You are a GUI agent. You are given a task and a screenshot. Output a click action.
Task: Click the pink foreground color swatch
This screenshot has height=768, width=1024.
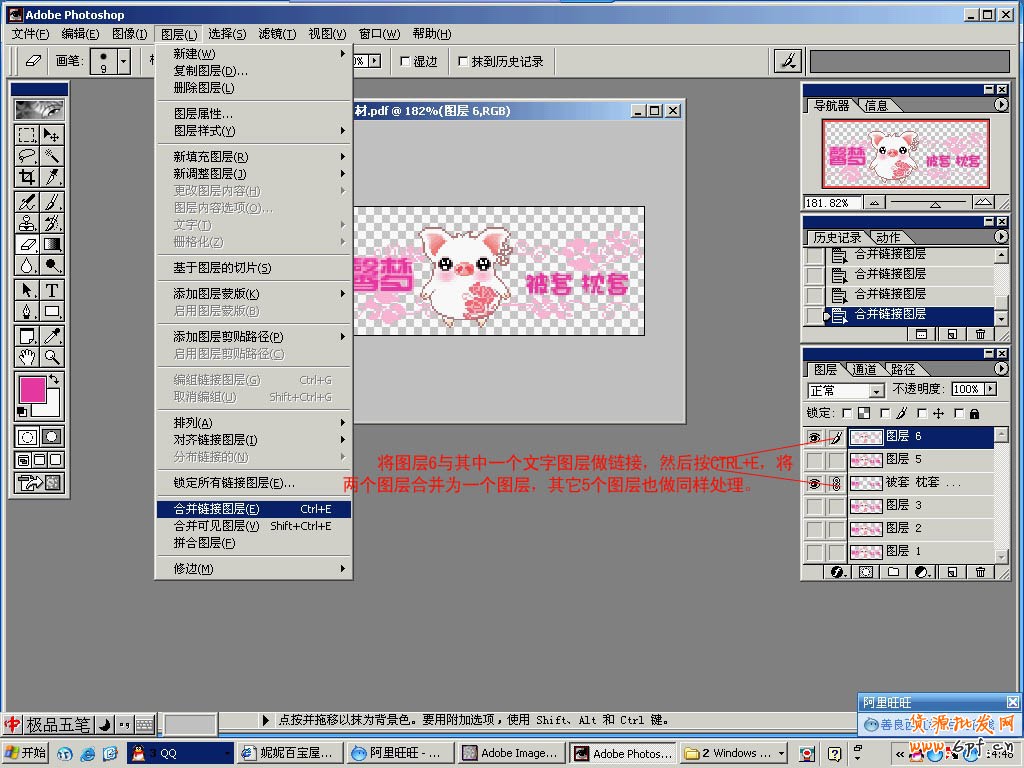pos(32,390)
